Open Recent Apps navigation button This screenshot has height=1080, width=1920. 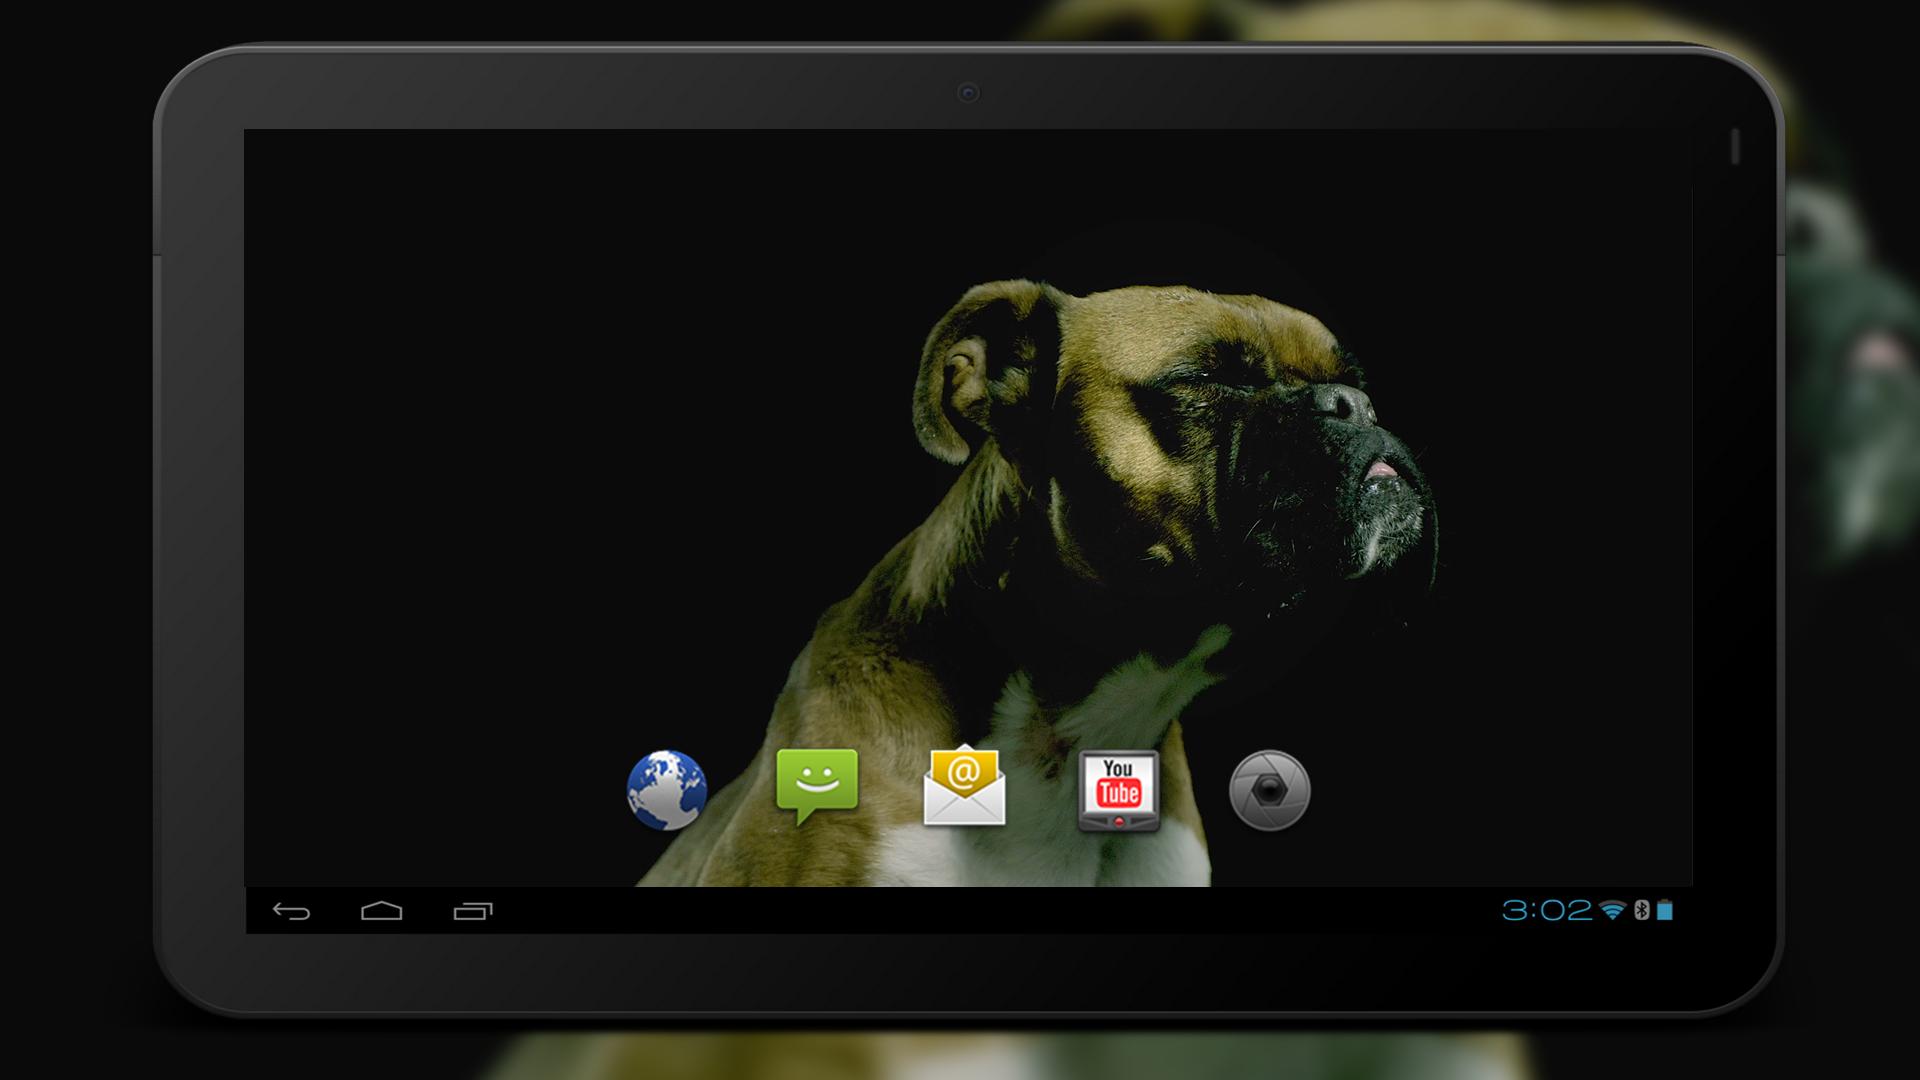tap(473, 911)
